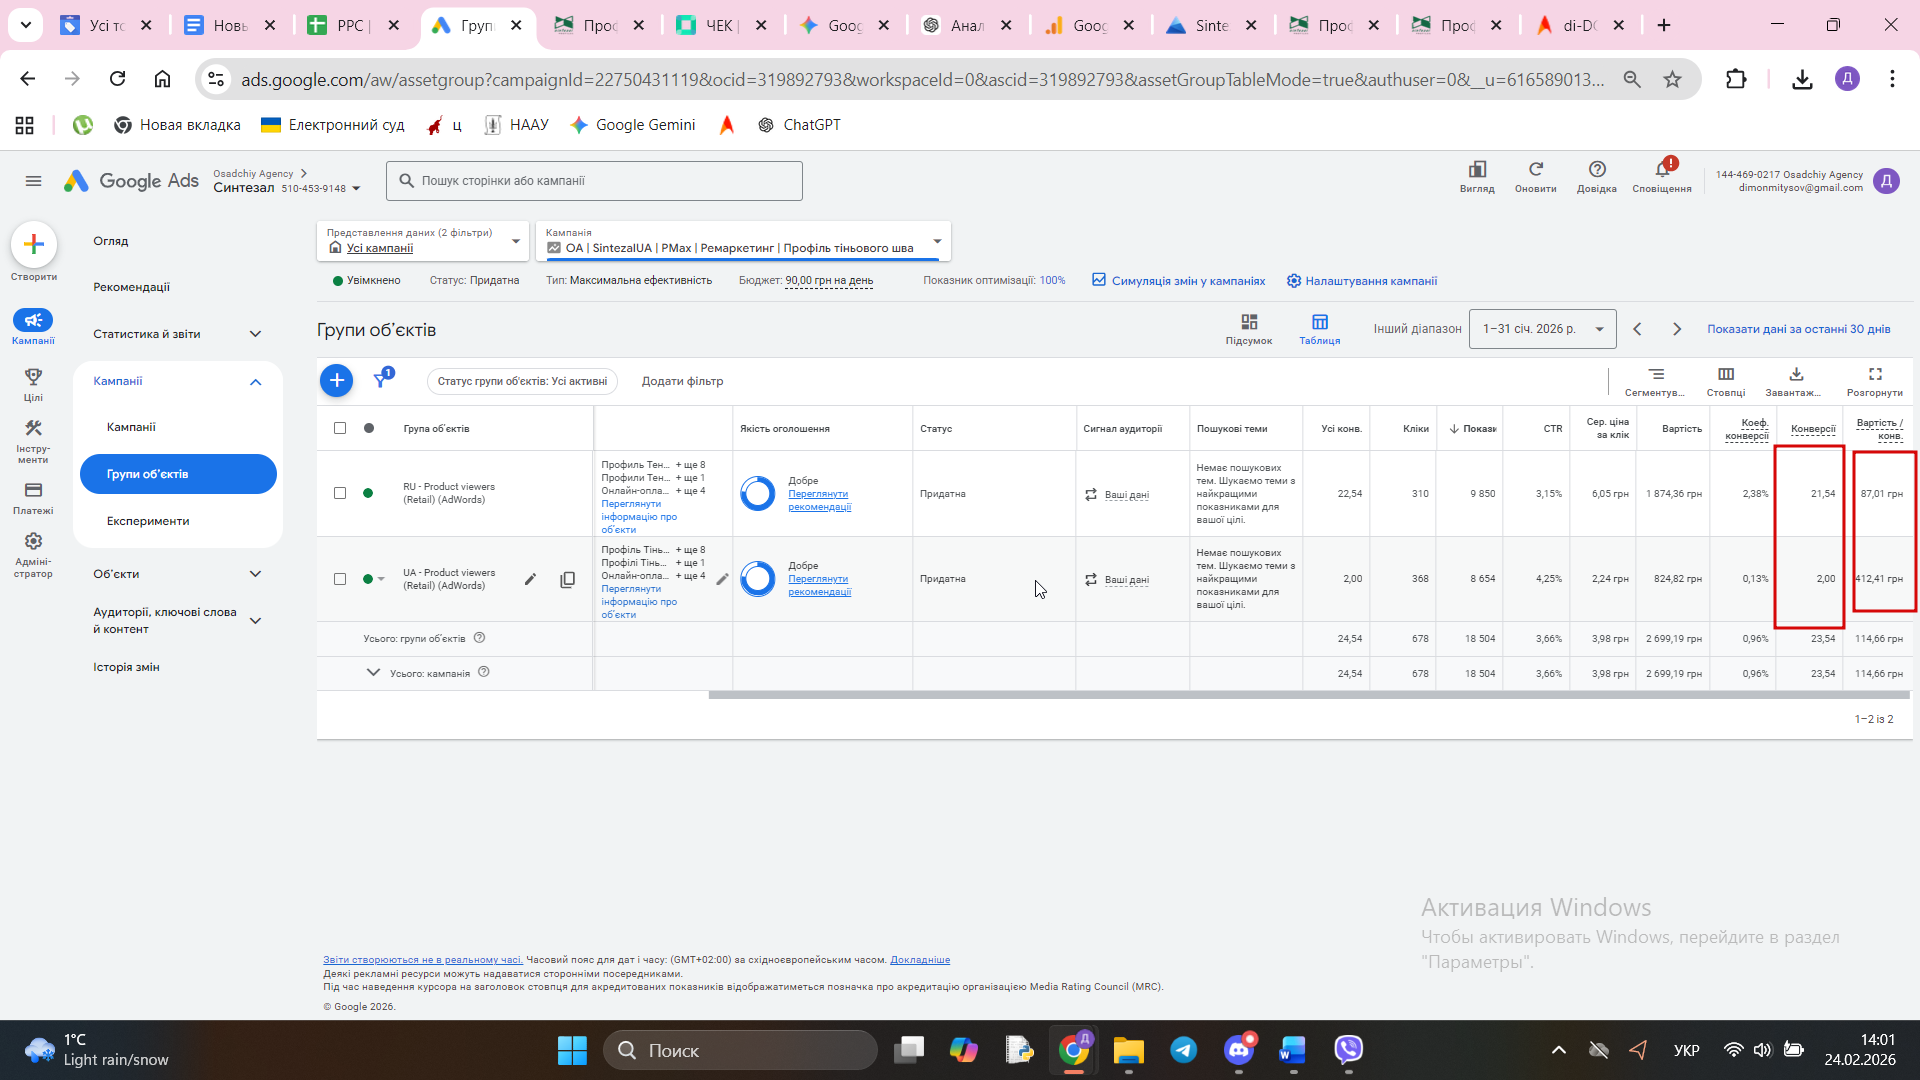The image size is (1920, 1080).
Task: Check RU - Product viewers row checkbox
Action: [x=340, y=493]
